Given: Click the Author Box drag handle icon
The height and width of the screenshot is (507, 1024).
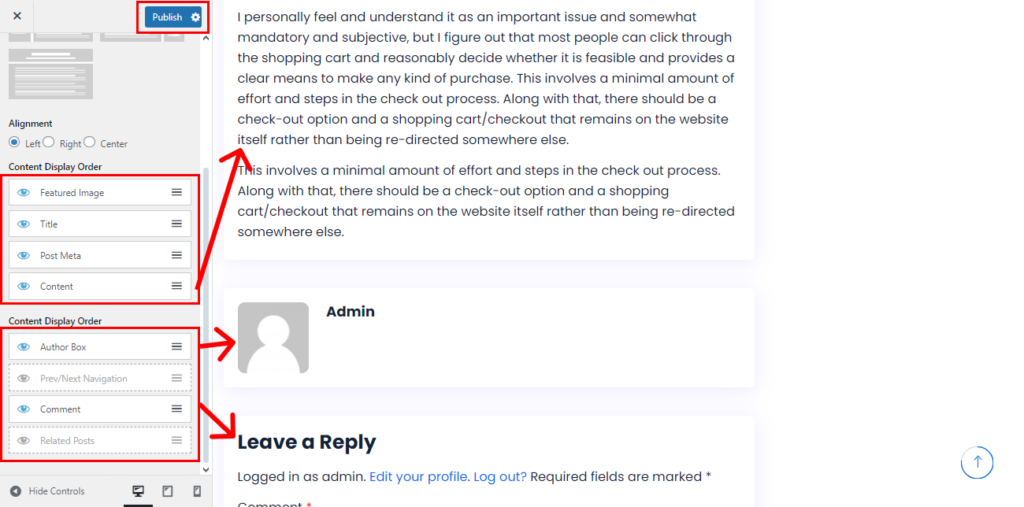Looking at the screenshot, I should pyautogui.click(x=176, y=347).
